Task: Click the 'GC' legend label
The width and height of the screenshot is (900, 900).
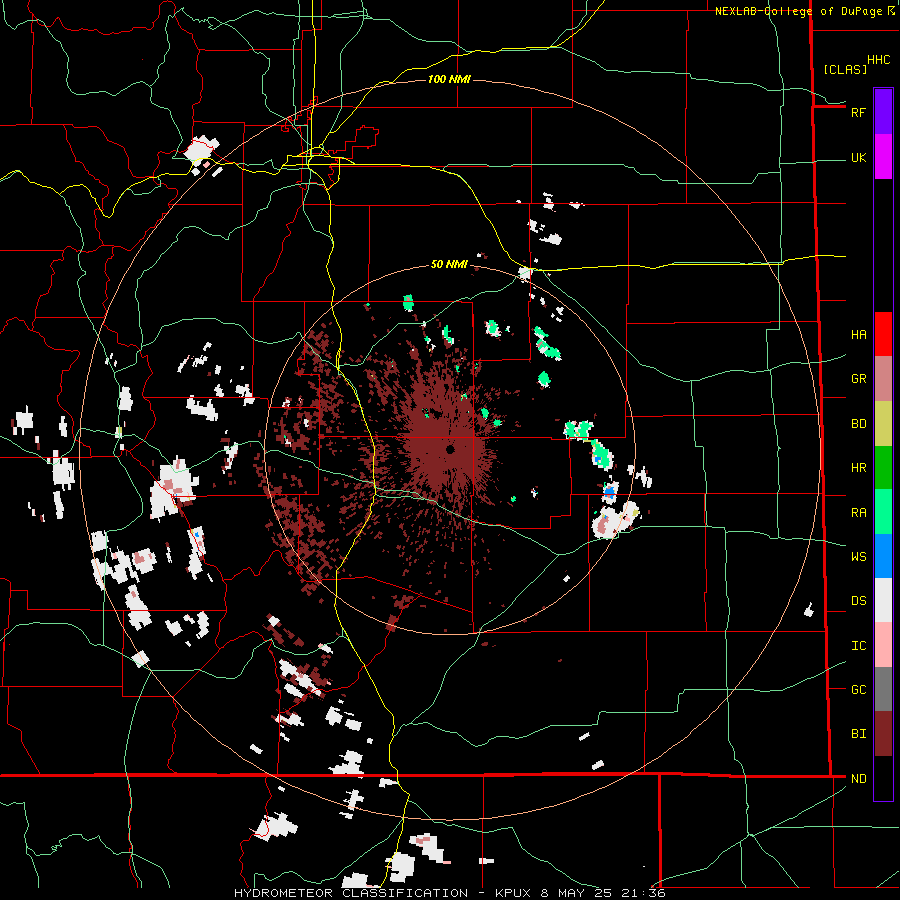Action: [x=858, y=690]
